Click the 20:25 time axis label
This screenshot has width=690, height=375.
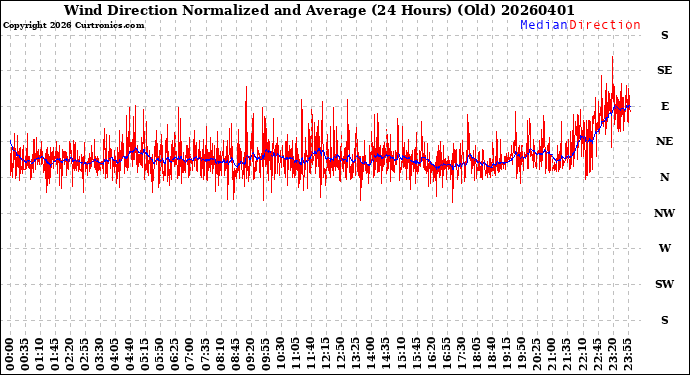[536, 354]
